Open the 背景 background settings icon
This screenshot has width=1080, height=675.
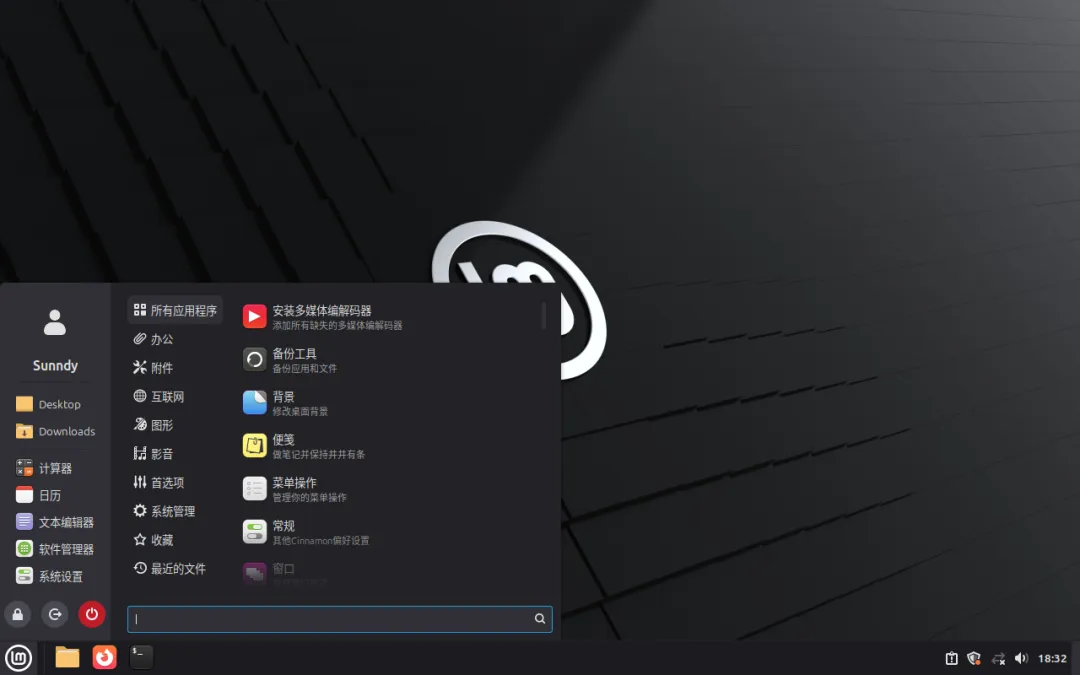[254, 402]
